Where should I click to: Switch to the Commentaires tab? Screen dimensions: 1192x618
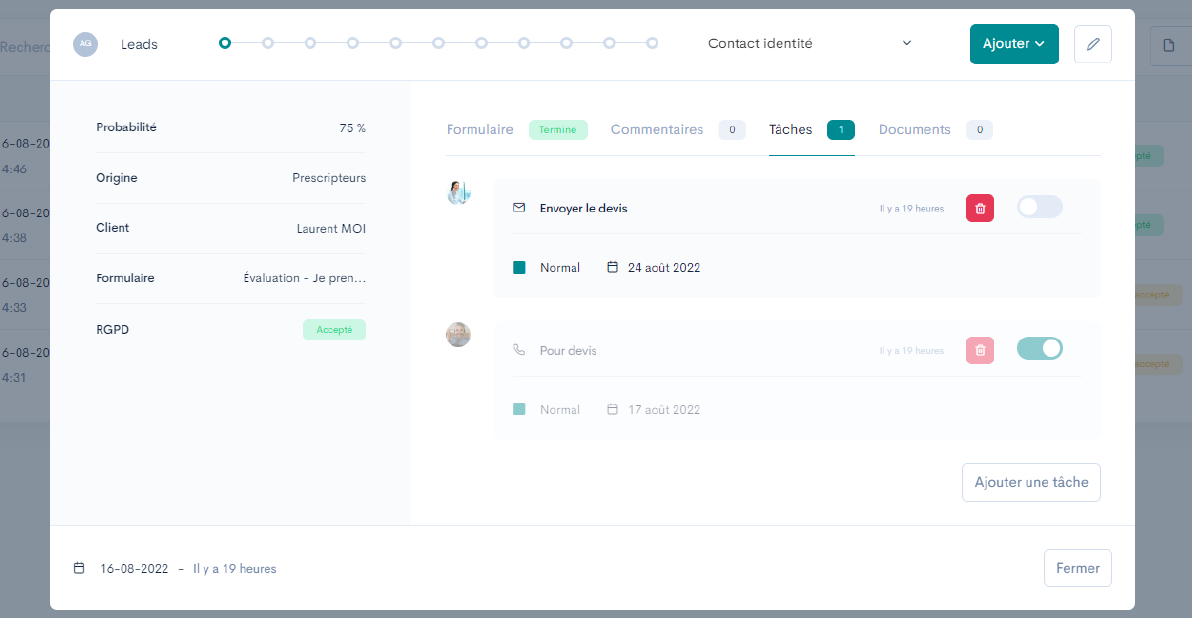pos(657,130)
